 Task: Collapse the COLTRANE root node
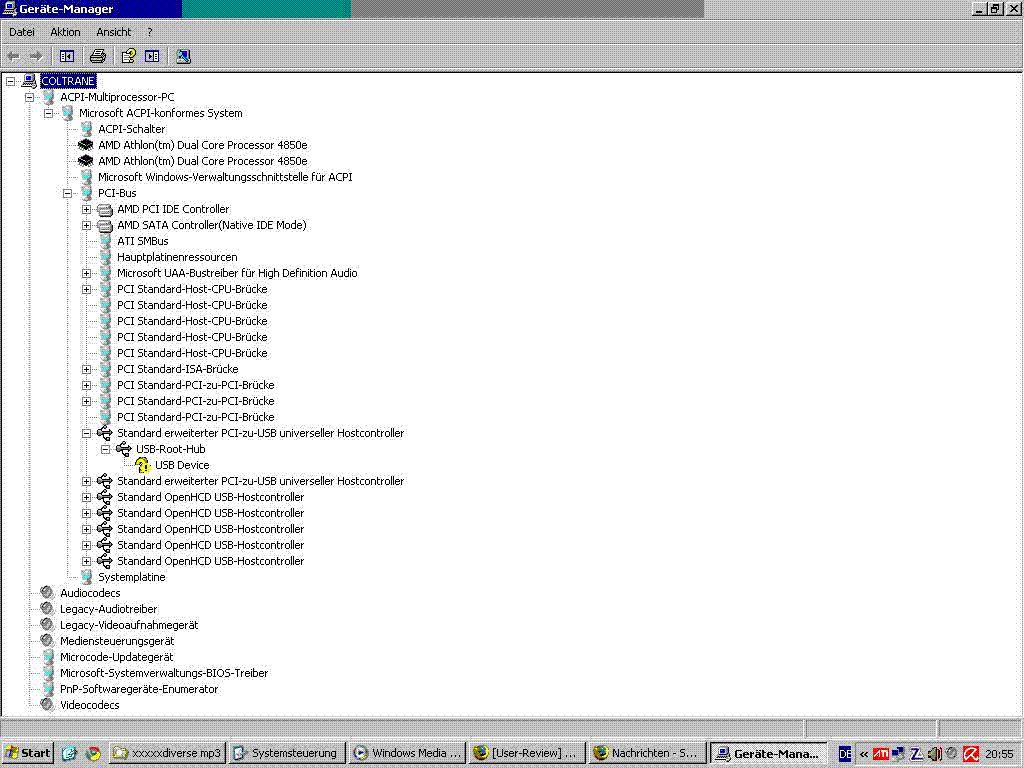click(10, 81)
